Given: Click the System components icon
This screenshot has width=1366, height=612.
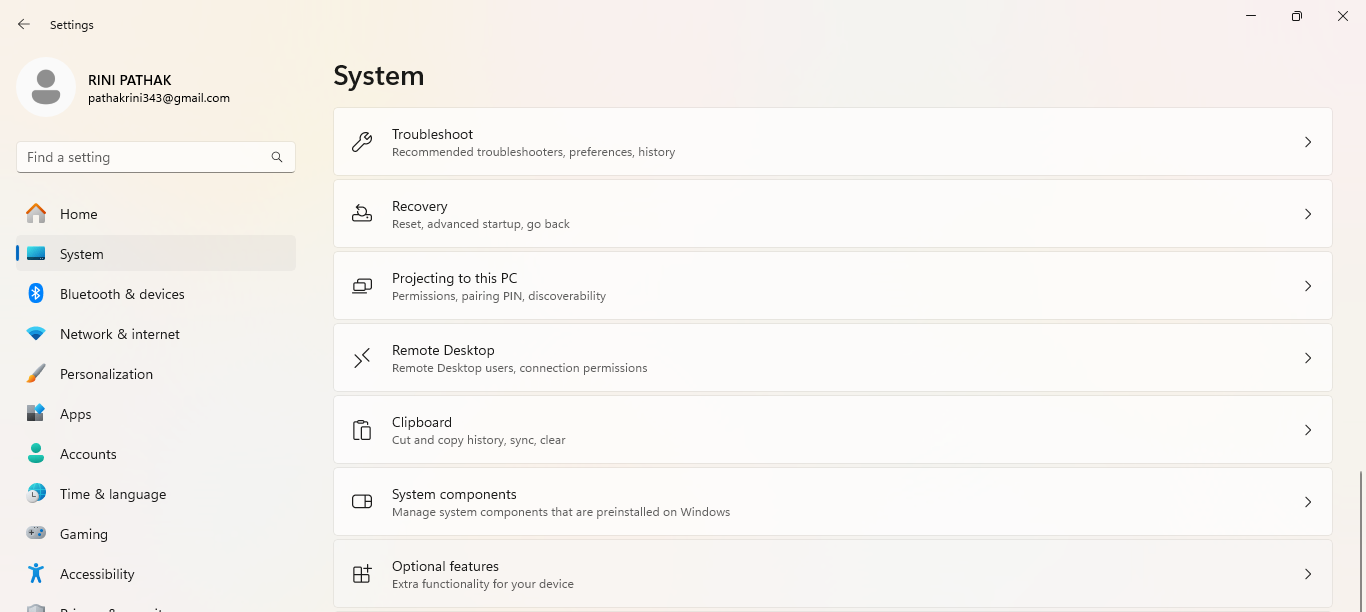Looking at the screenshot, I should [x=362, y=502].
